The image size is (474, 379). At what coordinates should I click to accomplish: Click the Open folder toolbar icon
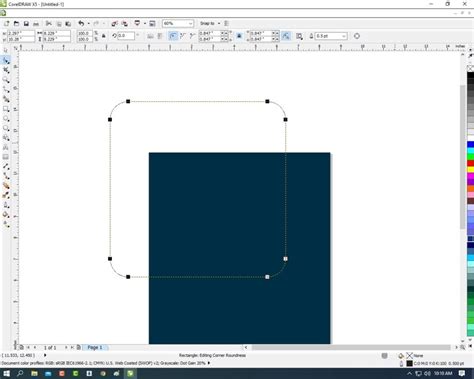16,24
